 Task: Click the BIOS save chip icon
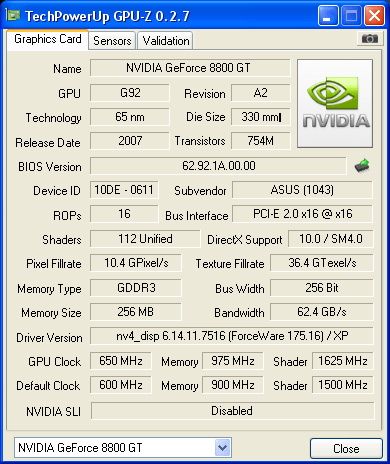[362, 165]
